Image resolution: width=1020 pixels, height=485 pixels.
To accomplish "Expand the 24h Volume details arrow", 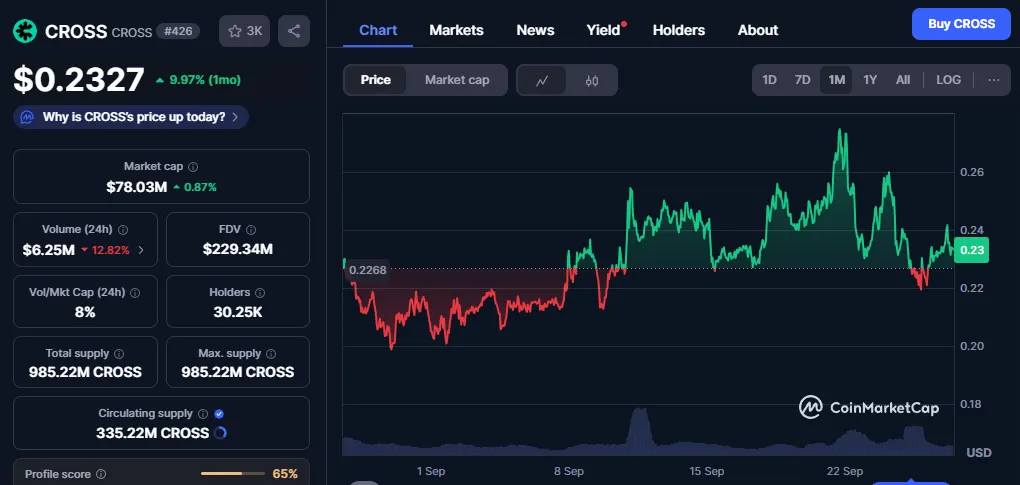I will (x=141, y=250).
